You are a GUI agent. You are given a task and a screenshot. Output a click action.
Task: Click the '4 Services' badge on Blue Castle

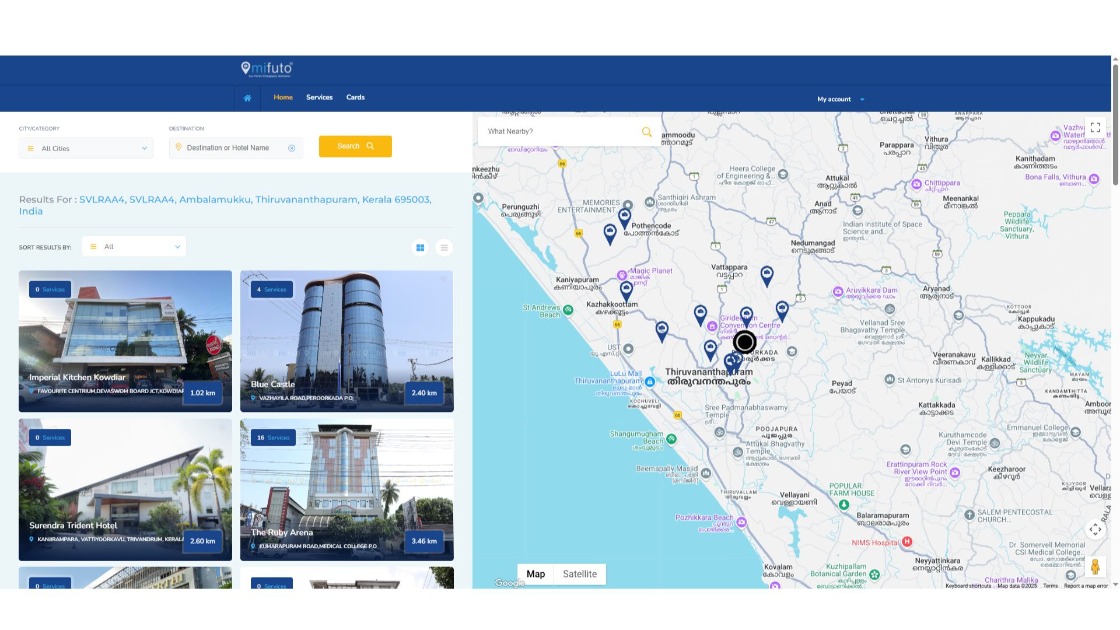click(x=271, y=289)
